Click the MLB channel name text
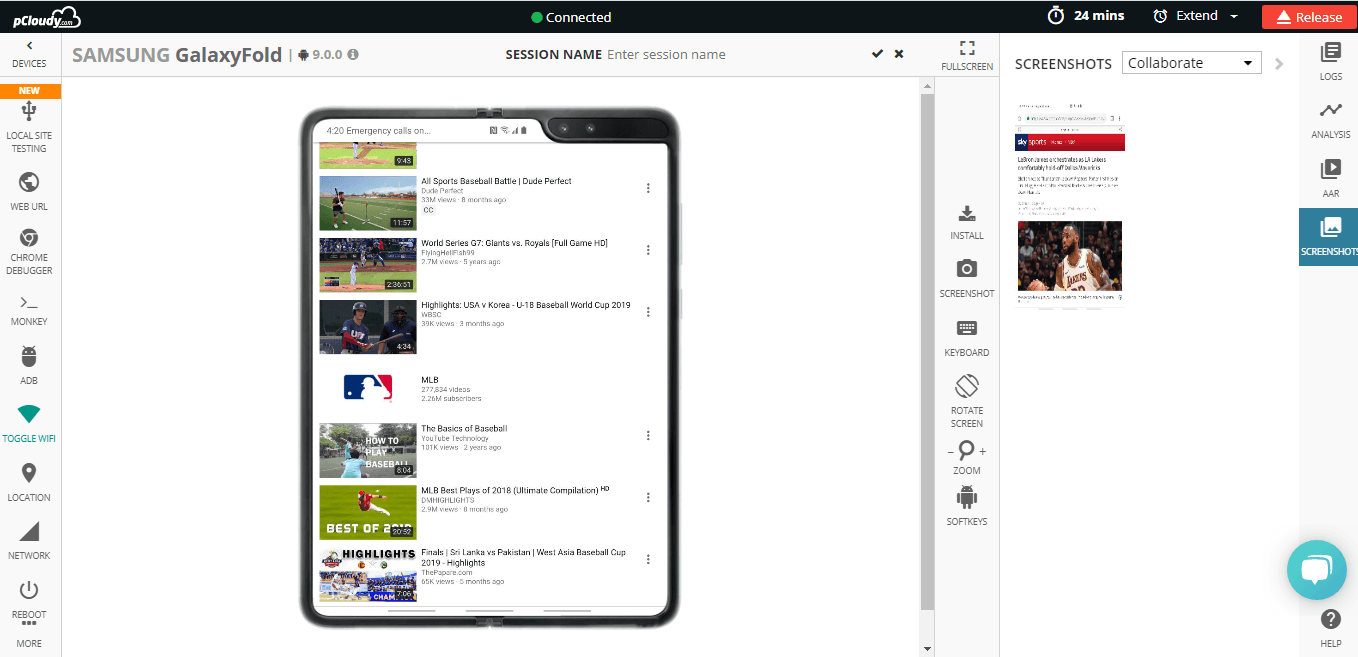The image size is (1358, 657). 430,380
